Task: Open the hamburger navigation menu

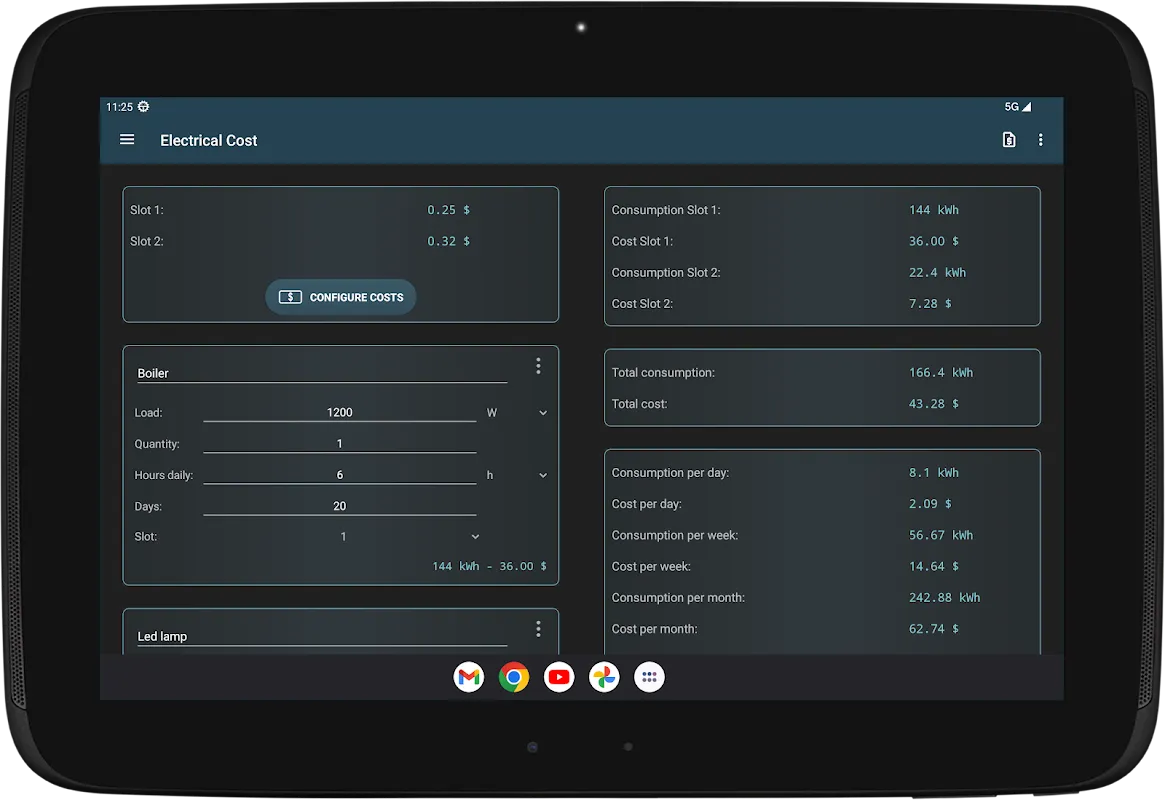Action: point(127,140)
